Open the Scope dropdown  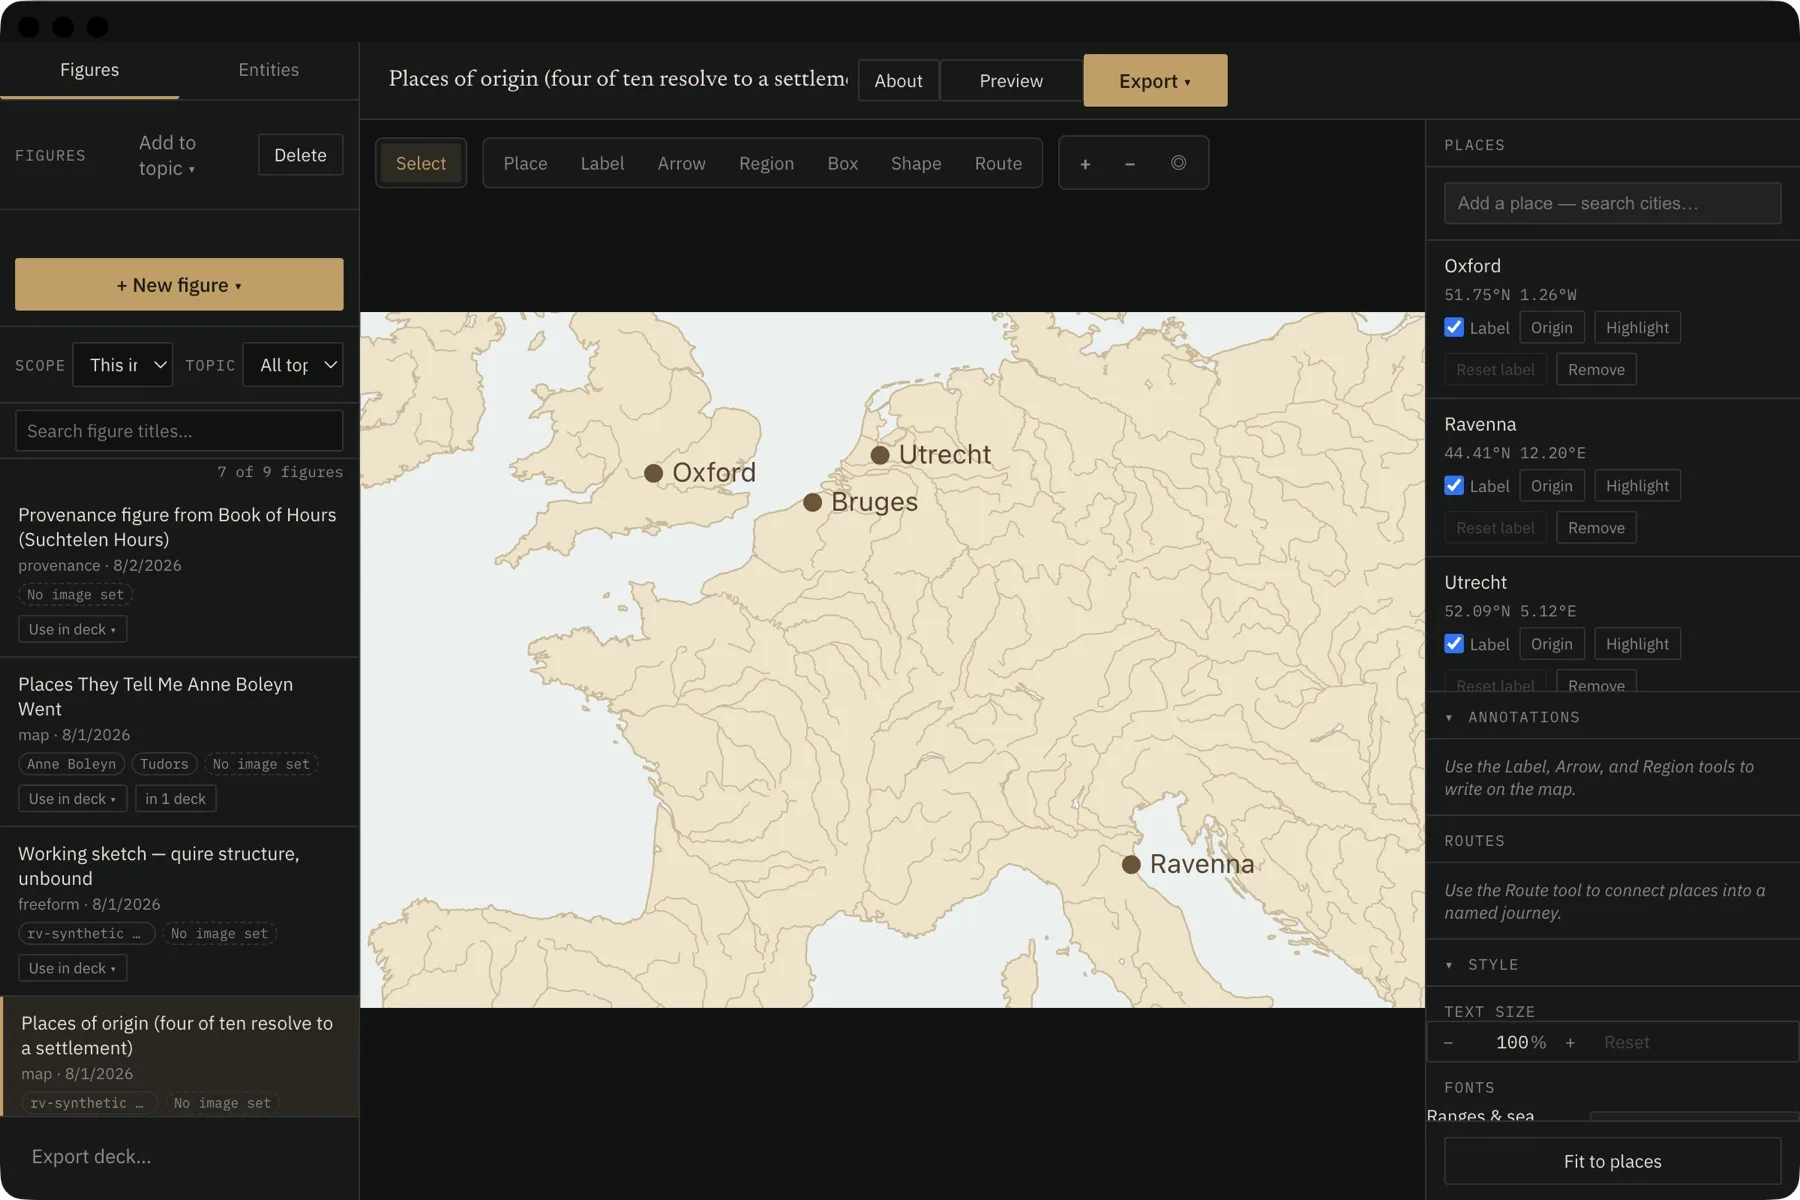click(x=122, y=365)
